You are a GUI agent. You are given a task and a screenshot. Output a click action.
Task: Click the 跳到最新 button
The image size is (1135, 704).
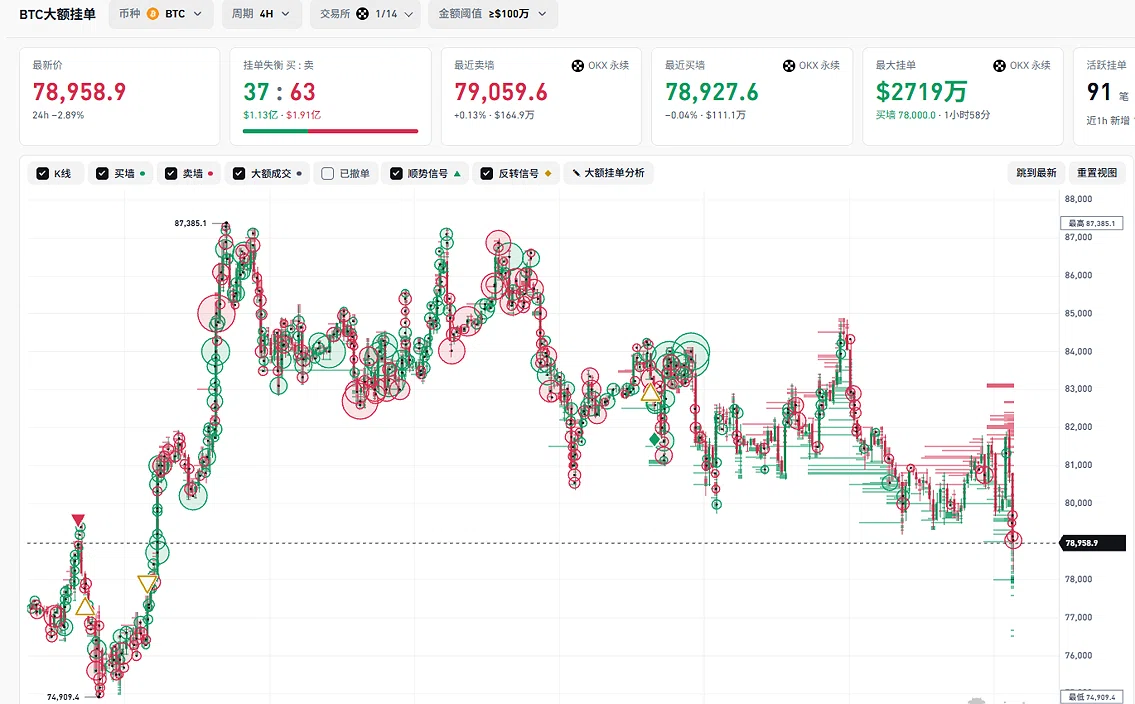click(1036, 173)
